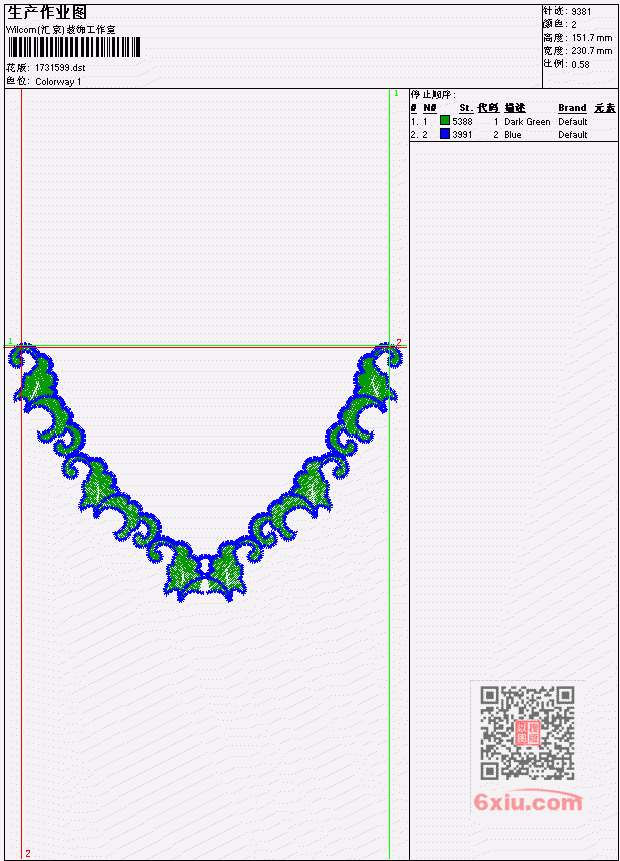
Task: Click the green "1" label atop the vertical guide
Action: point(396,93)
